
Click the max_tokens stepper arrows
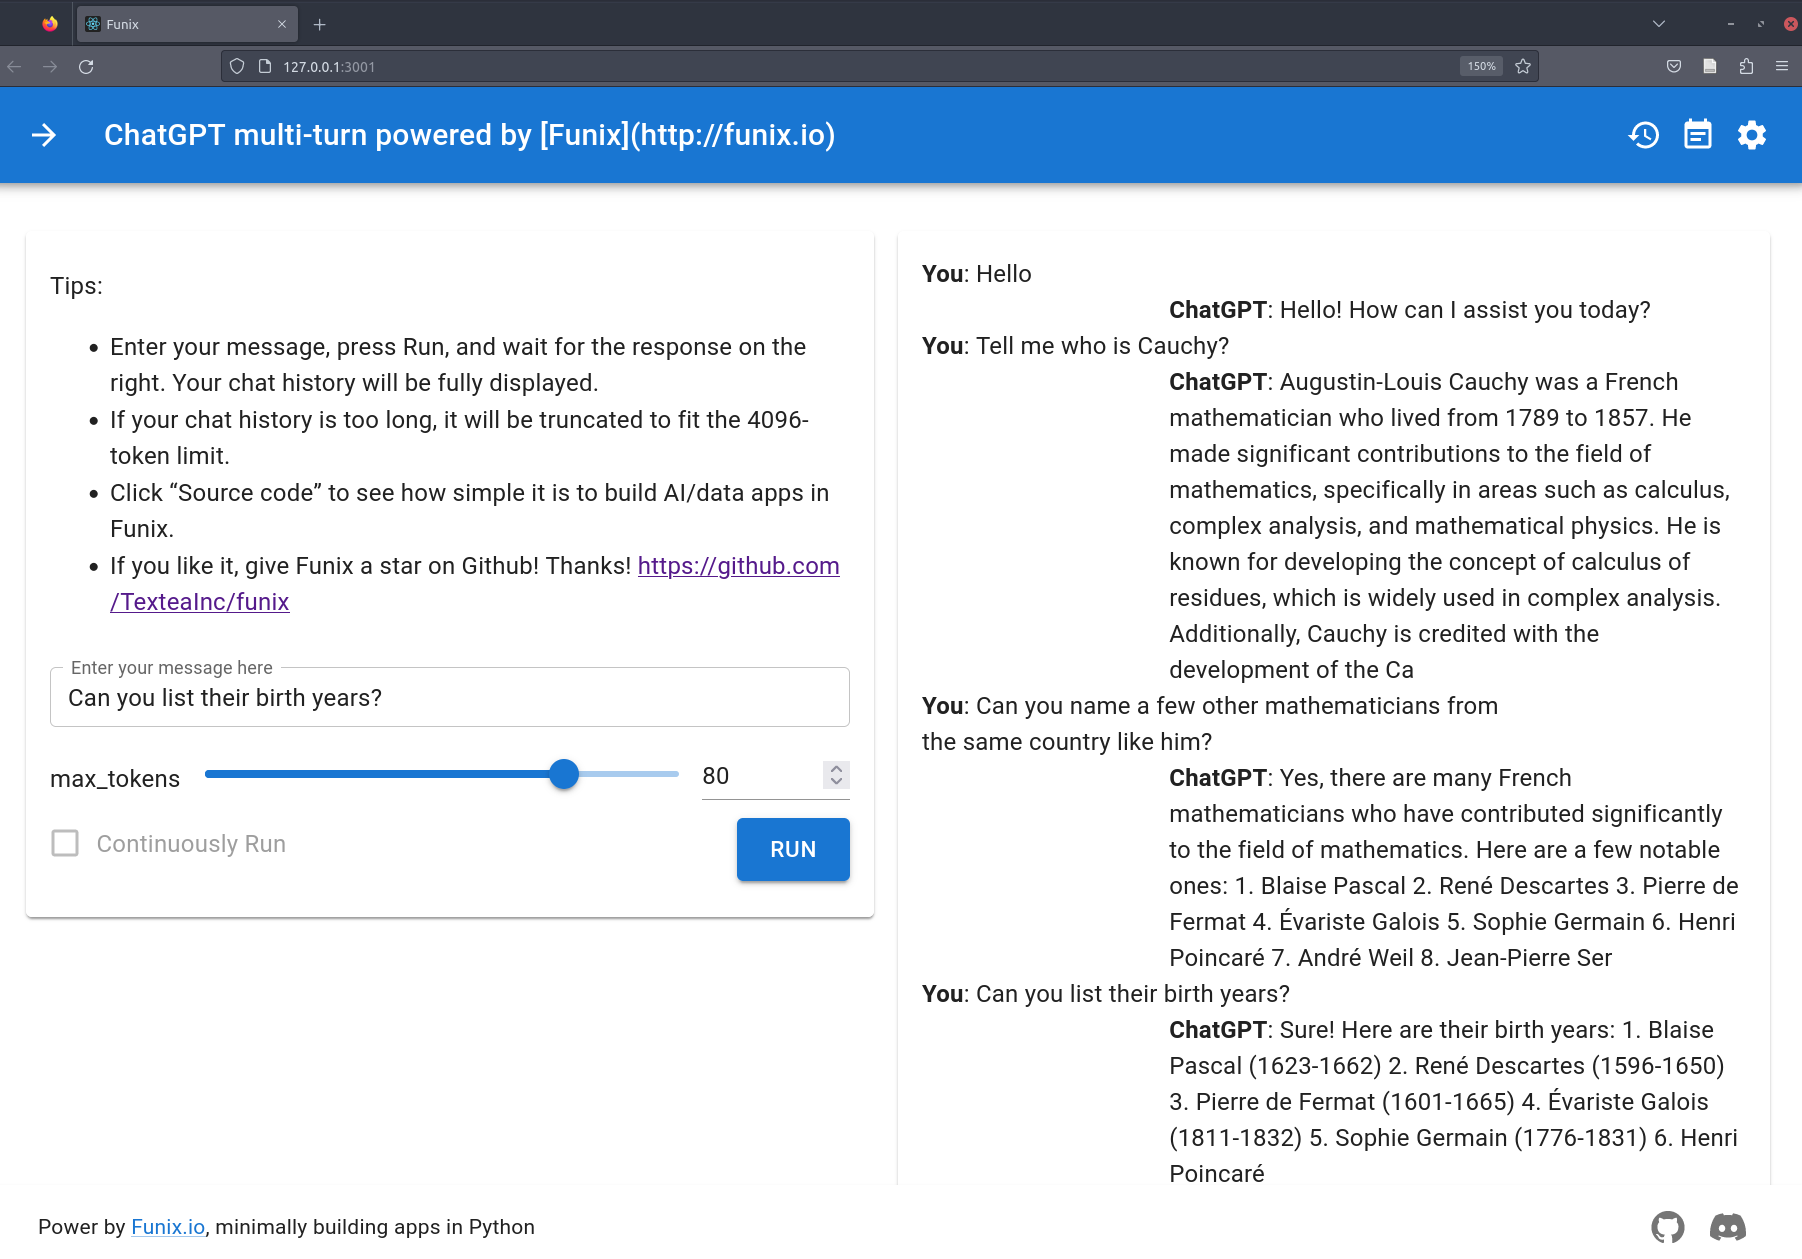[x=836, y=775]
